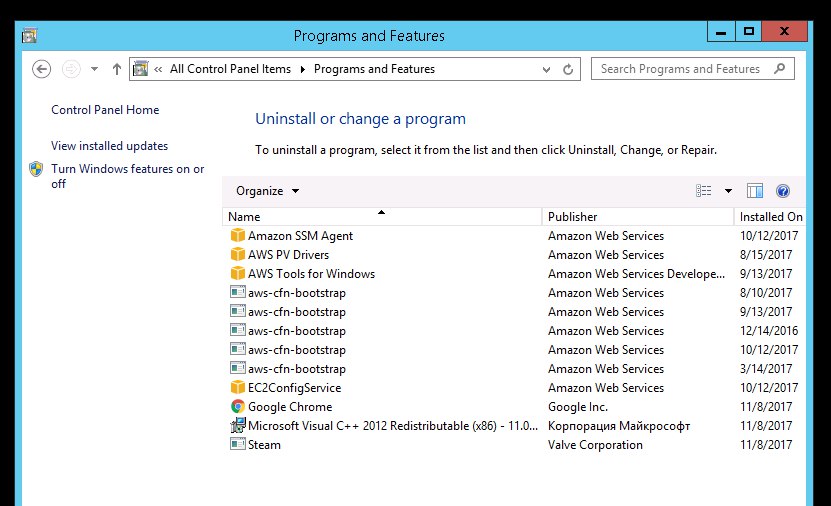Select the AWS PV Drivers icon
The image size is (831, 506).
(x=237, y=254)
